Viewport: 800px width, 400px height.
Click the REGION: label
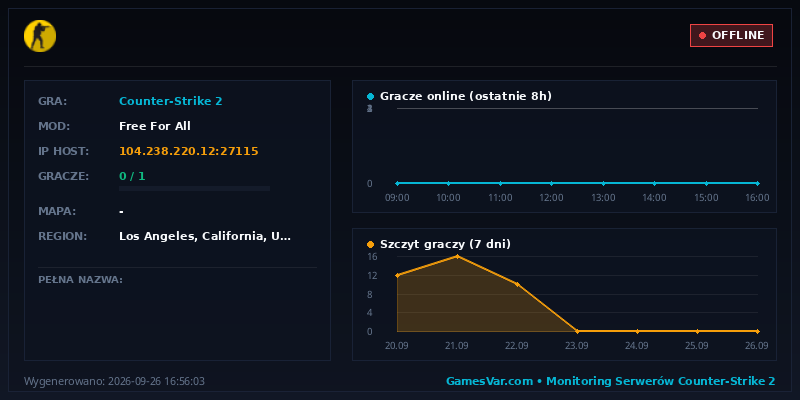[x=63, y=236]
